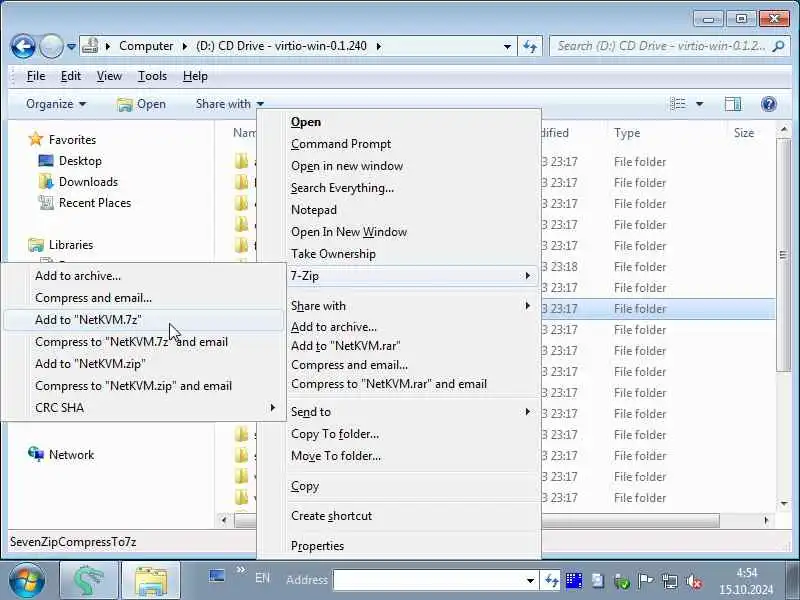The height and width of the screenshot is (600, 800).
Task: Click the scroll down arrow of file list
Action: tap(784, 504)
